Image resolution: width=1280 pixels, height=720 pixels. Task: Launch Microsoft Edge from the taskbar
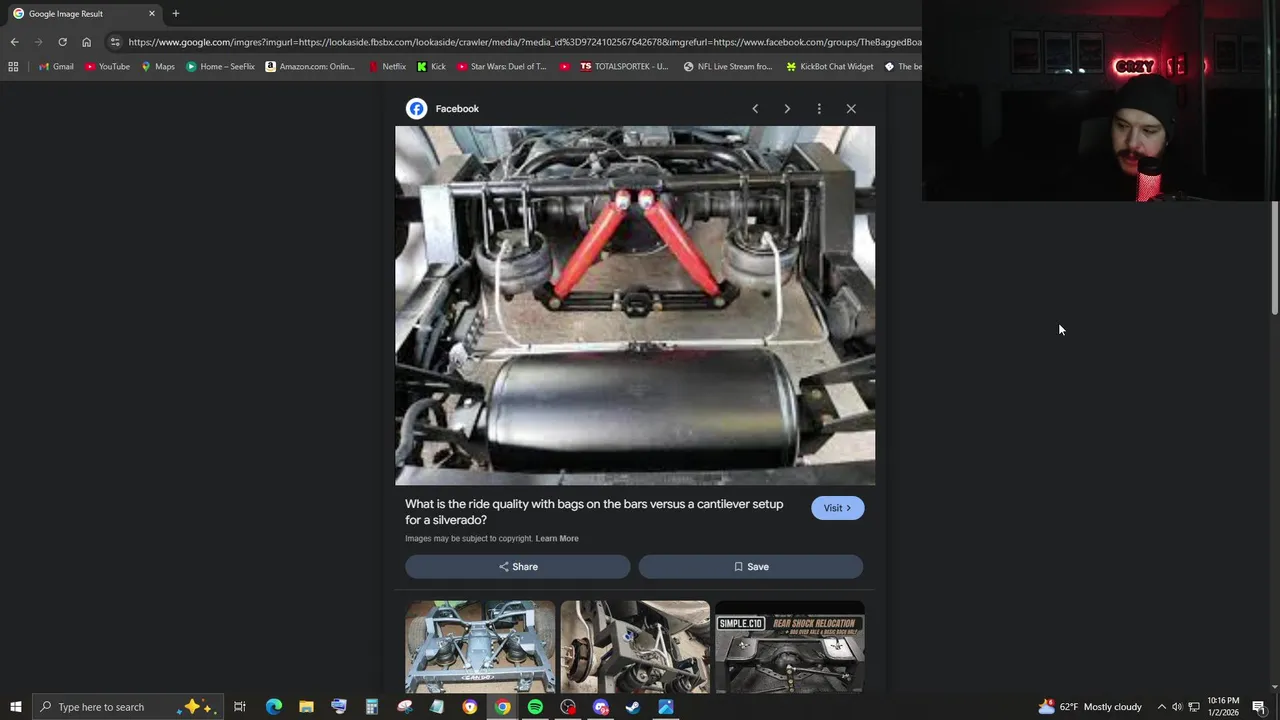pos(273,707)
